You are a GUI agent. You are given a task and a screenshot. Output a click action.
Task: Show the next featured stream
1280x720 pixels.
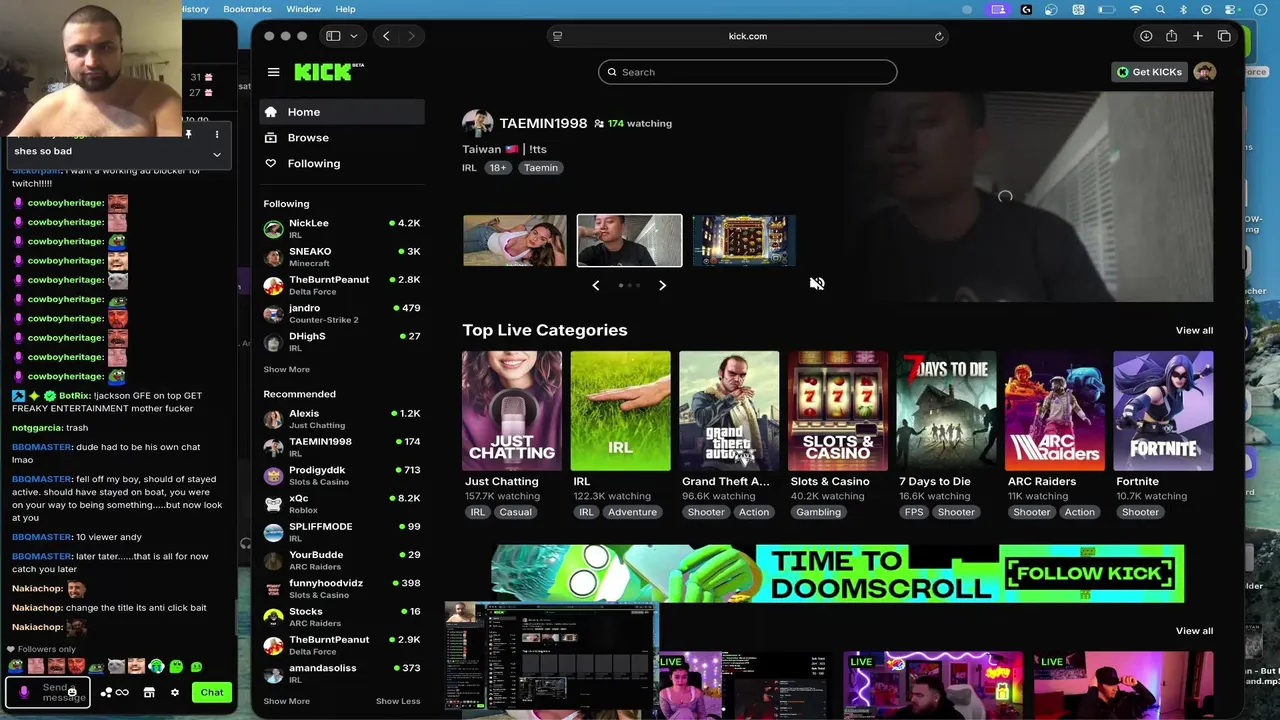662,285
